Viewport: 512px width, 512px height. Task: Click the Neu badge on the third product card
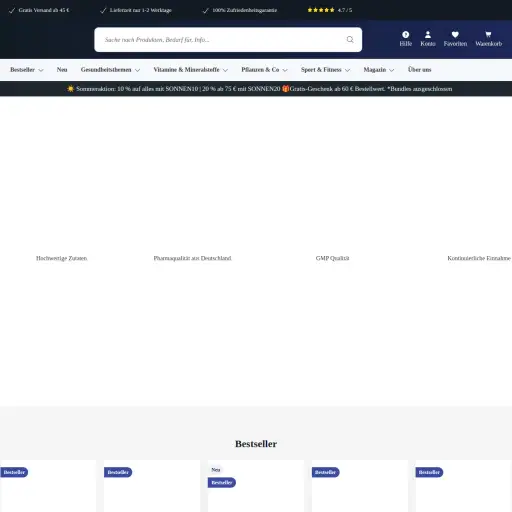point(216,470)
